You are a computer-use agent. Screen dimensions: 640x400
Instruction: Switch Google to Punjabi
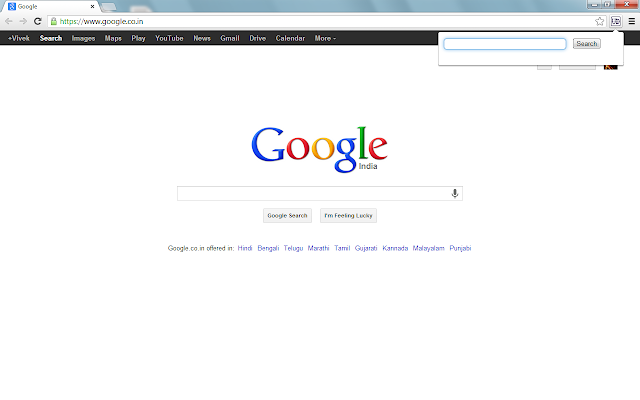(x=460, y=248)
